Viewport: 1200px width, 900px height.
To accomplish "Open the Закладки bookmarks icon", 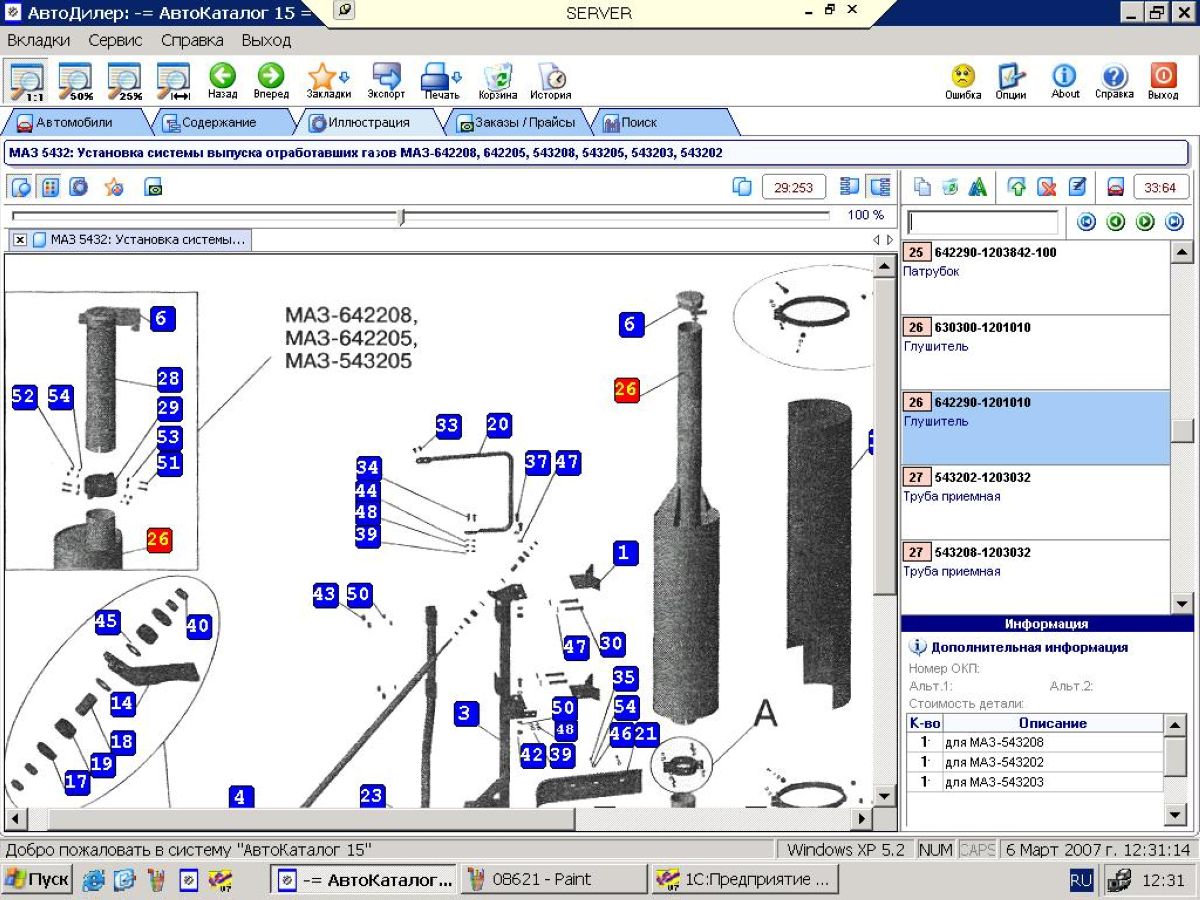I will 323,81.
